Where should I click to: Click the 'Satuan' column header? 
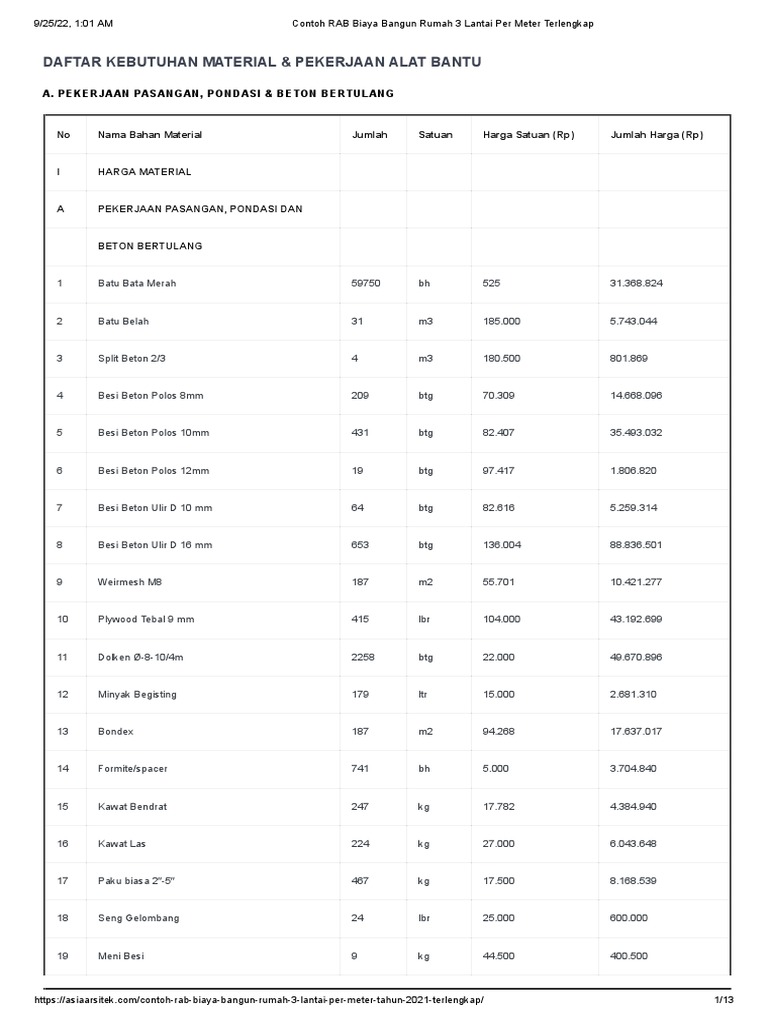click(435, 135)
